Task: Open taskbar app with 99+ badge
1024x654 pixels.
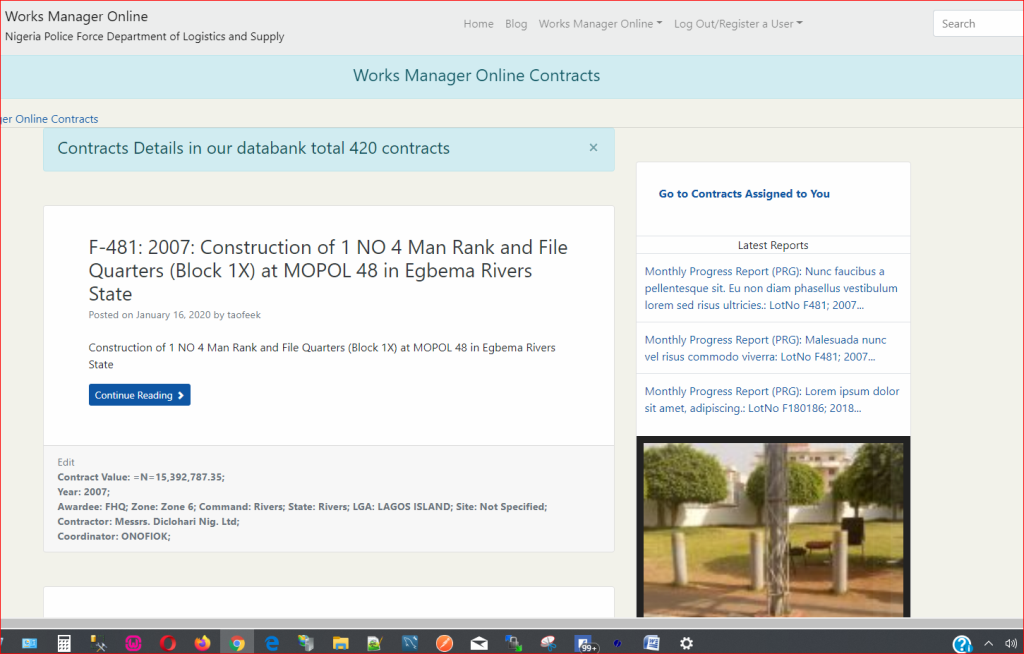Action: point(585,644)
